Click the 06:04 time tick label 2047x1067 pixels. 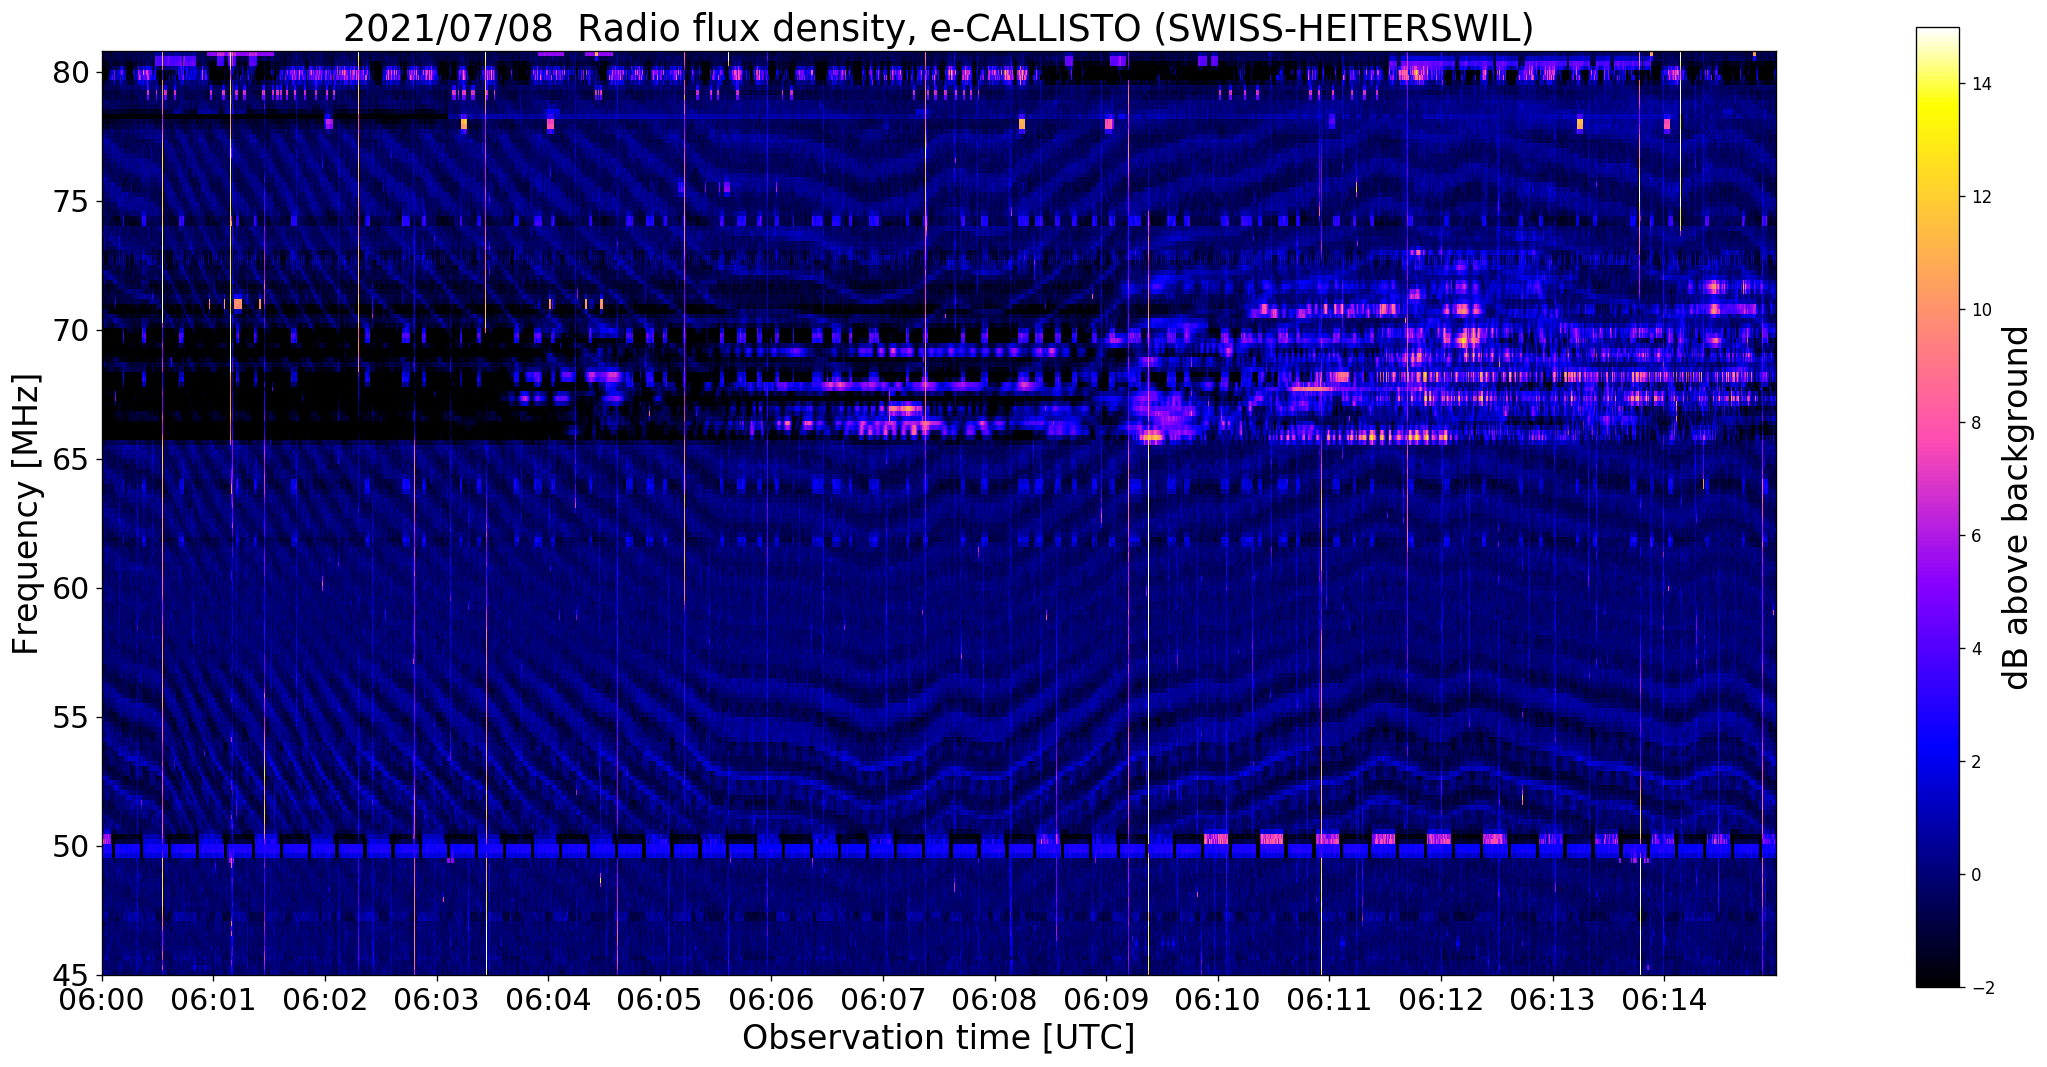(548, 999)
